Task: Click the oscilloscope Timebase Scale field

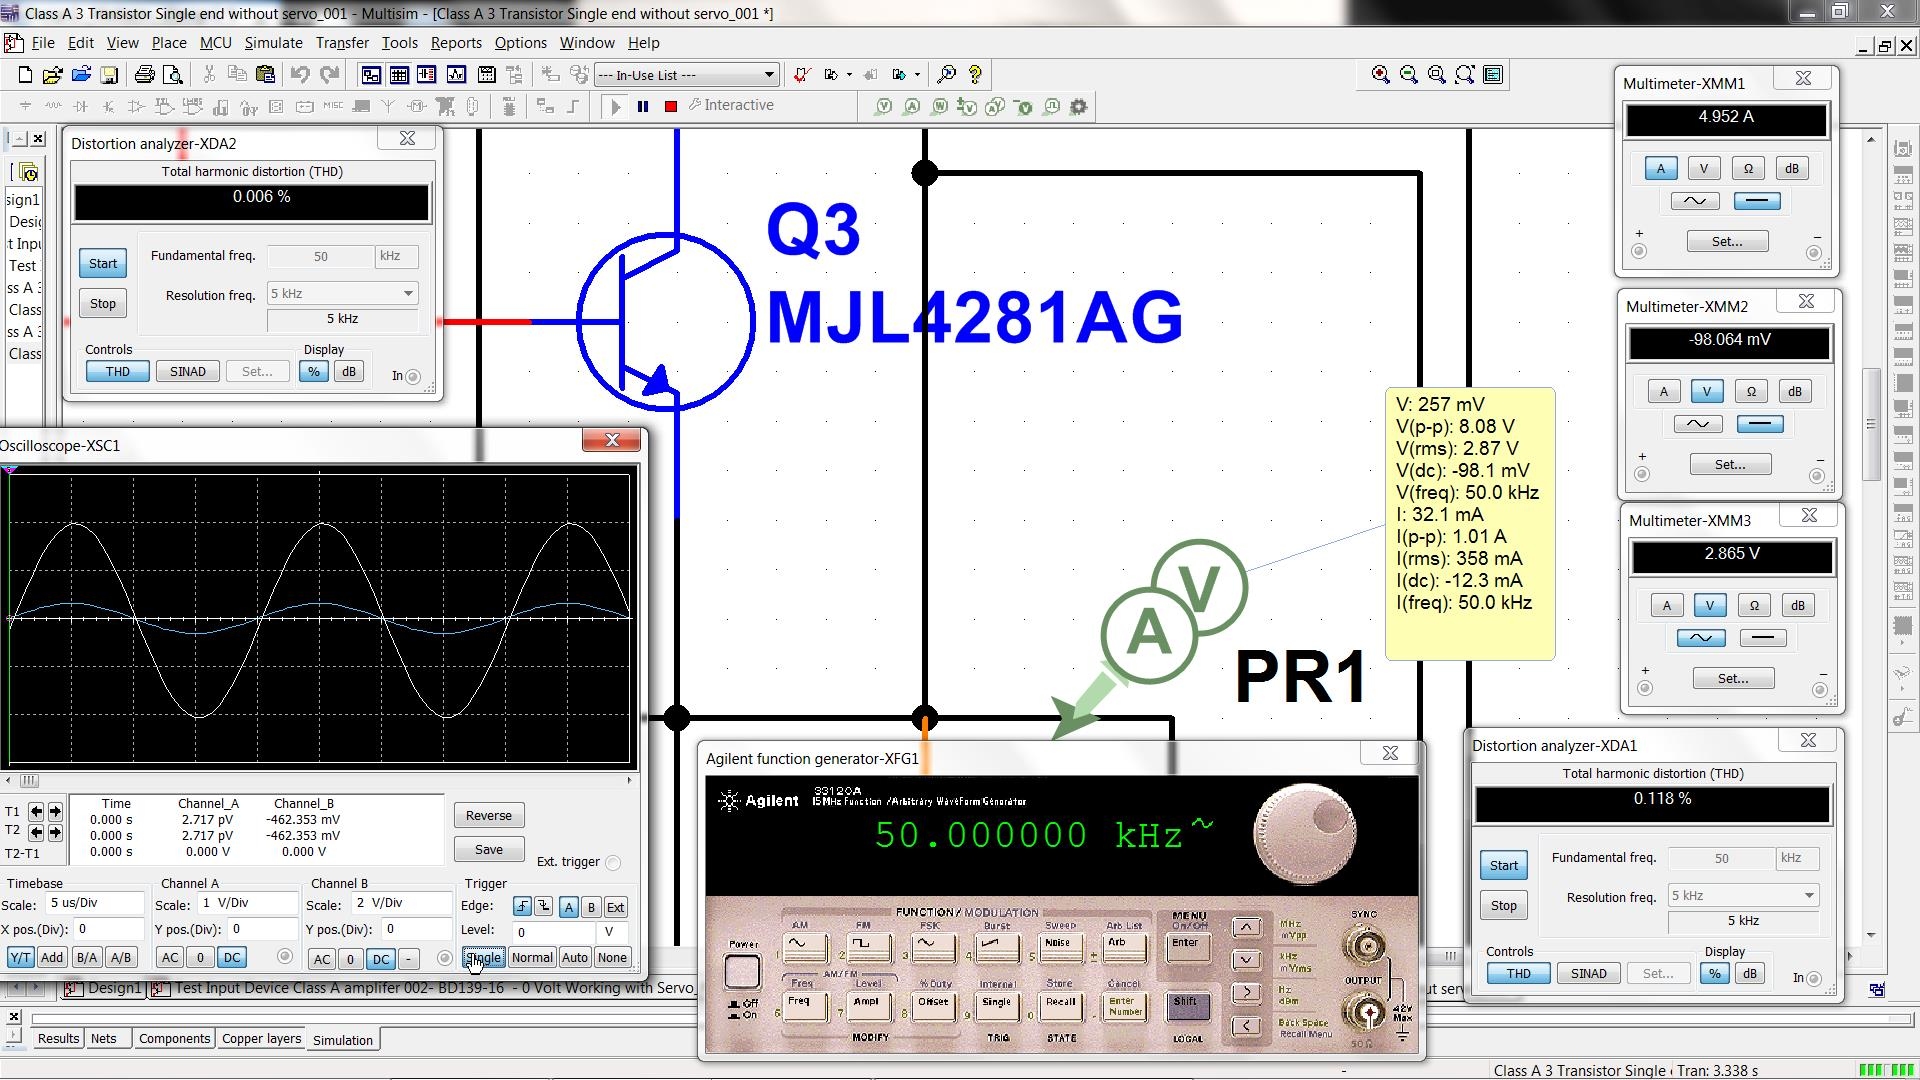Action: point(95,904)
